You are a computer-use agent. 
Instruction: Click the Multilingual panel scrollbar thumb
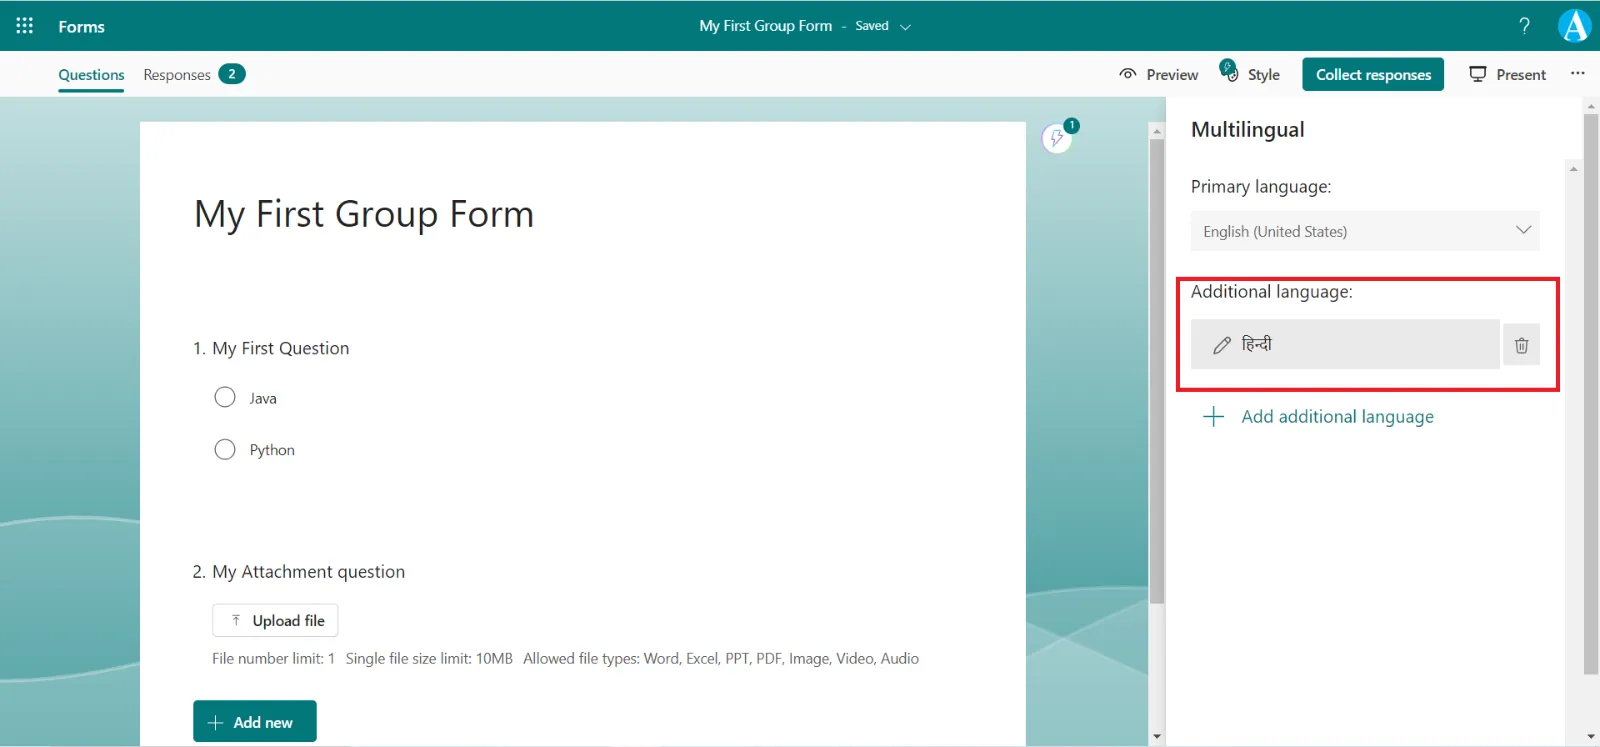1591,395
